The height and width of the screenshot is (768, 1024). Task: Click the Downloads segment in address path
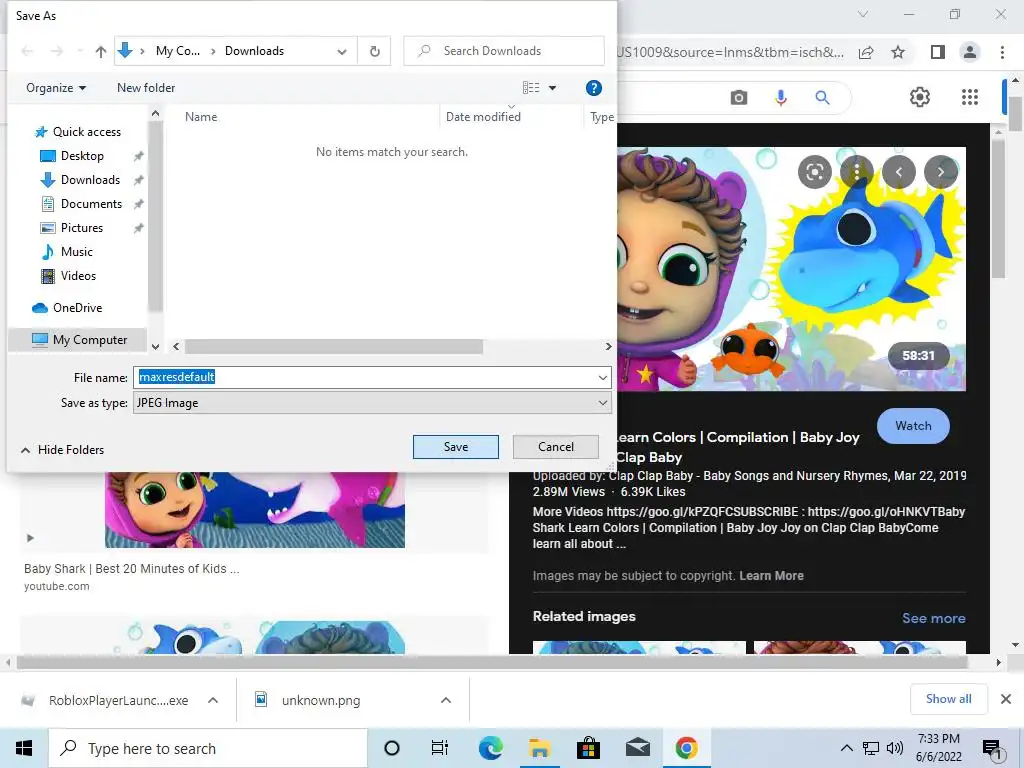tap(254, 52)
